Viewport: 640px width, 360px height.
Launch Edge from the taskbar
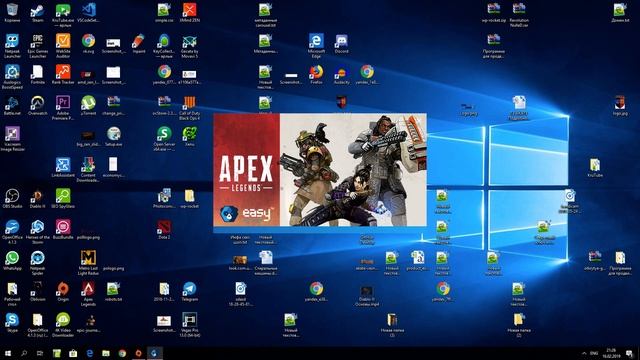coord(89,353)
